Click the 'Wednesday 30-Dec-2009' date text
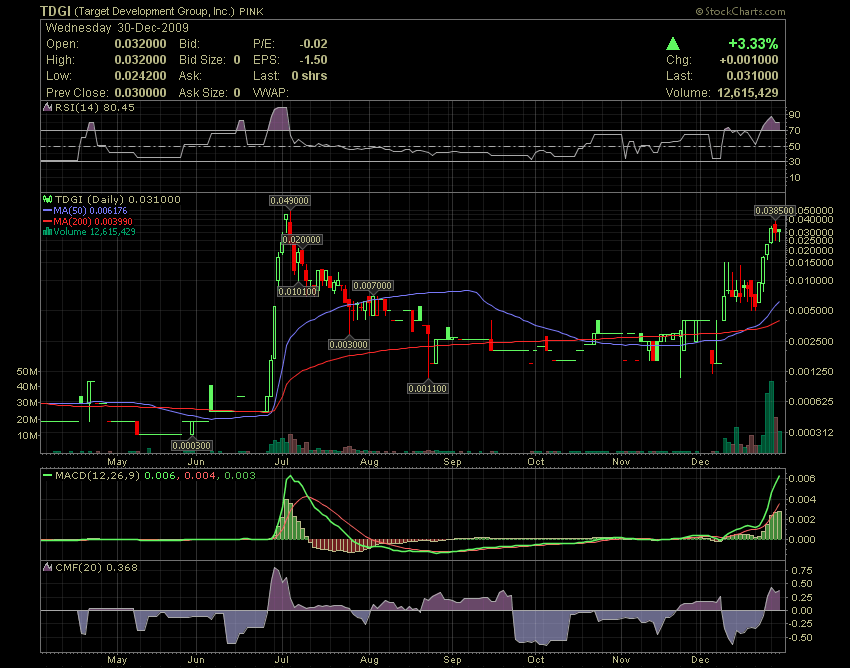Screen dimensions: 850x668 click(x=117, y=28)
